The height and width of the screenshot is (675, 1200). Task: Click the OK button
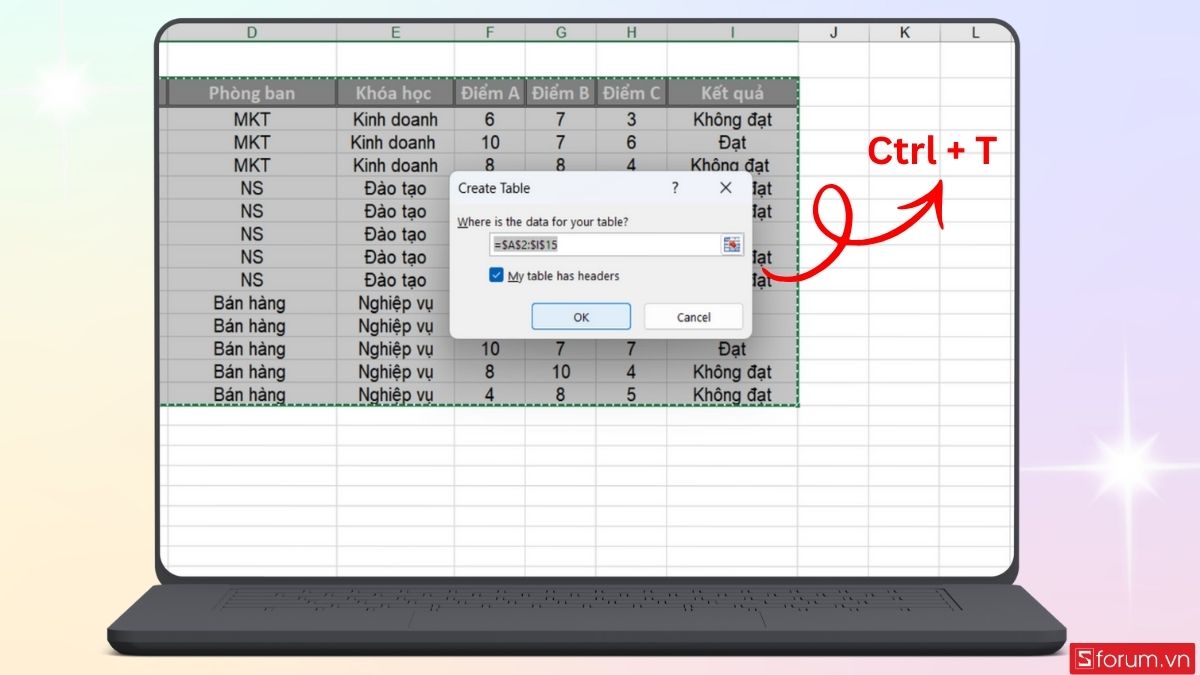(x=581, y=316)
